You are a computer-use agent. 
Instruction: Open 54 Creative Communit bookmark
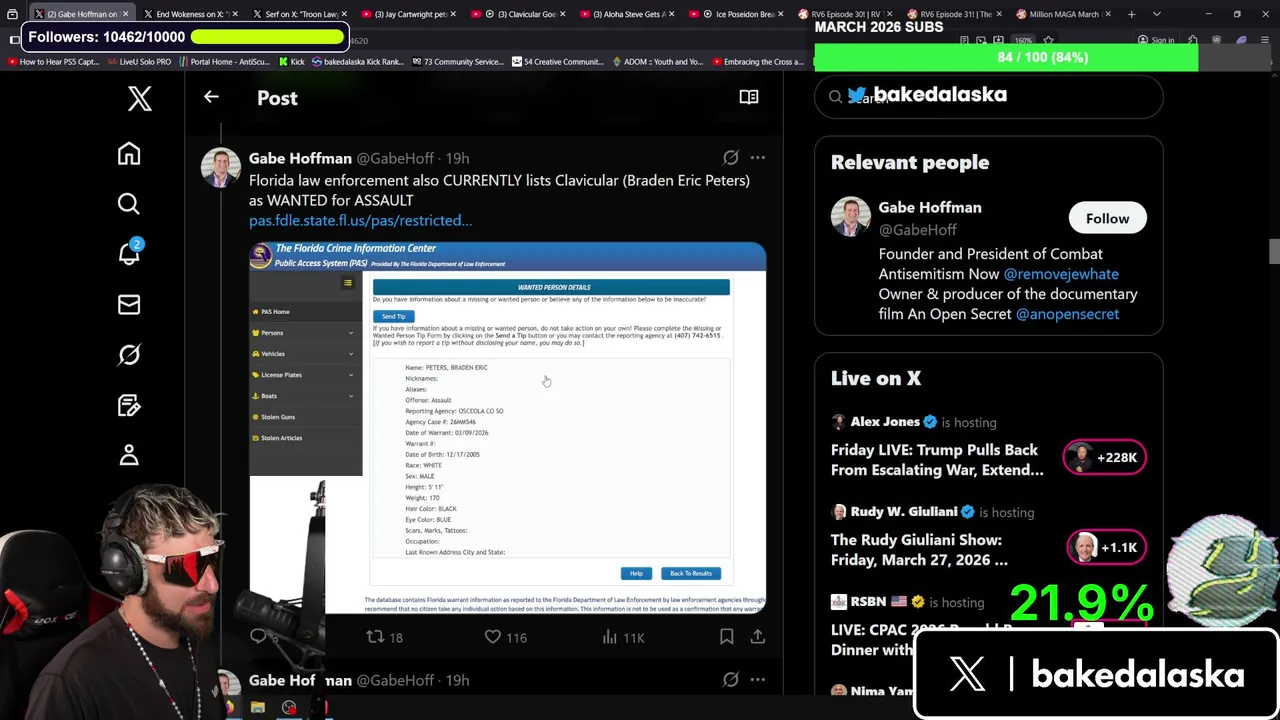tap(558, 62)
